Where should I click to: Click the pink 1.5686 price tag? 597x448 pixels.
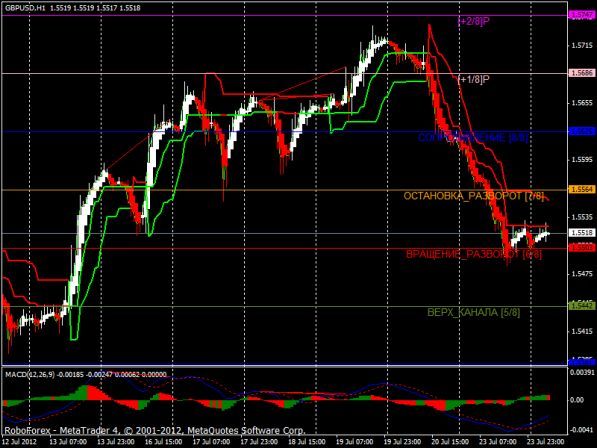click(x=582, y=73)
